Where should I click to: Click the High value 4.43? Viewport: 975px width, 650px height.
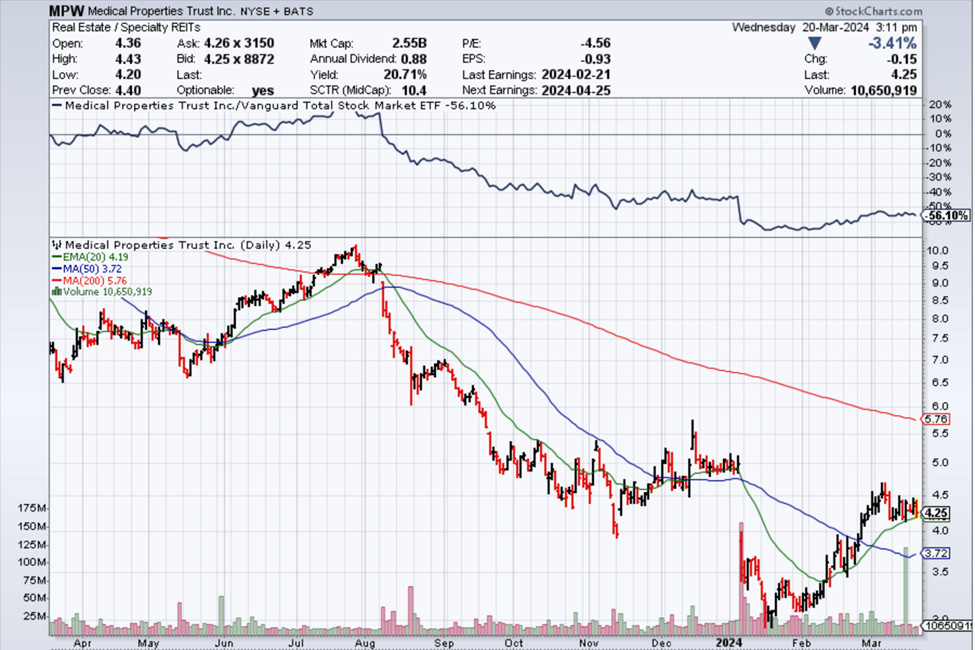point(128,59)
